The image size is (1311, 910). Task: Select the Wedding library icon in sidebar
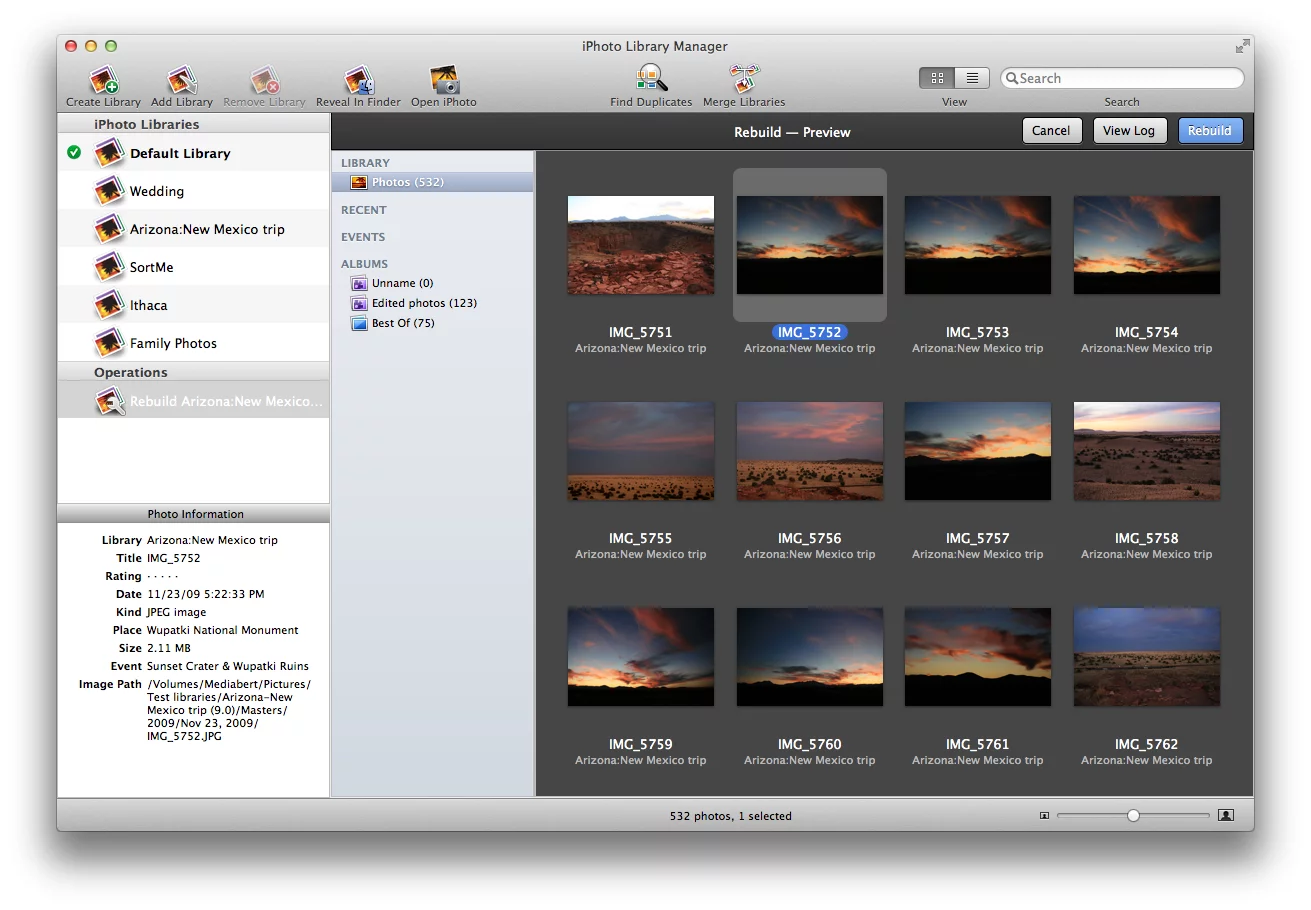click(x=107, y=190)
